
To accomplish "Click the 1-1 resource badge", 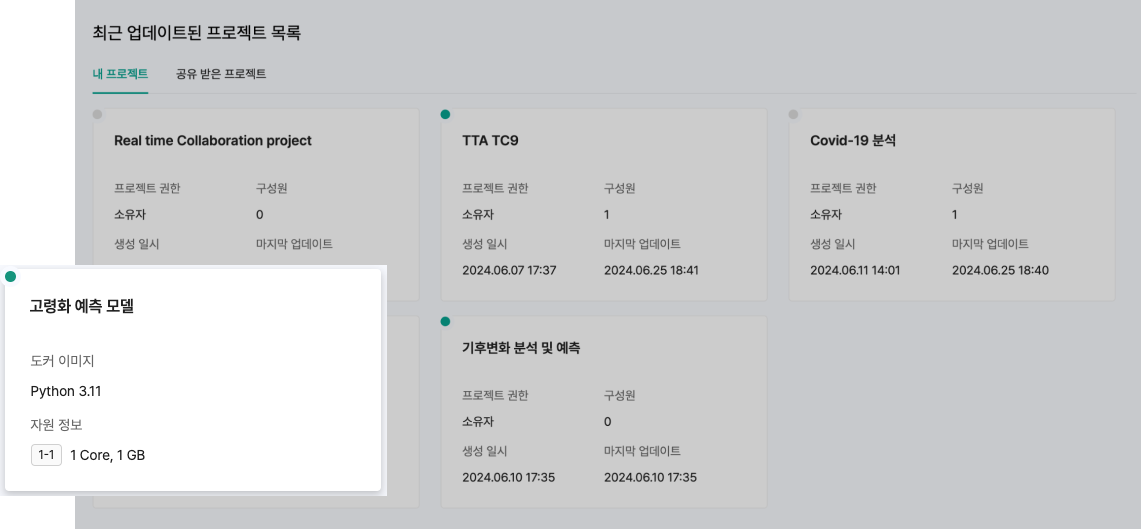I will 46,455.
